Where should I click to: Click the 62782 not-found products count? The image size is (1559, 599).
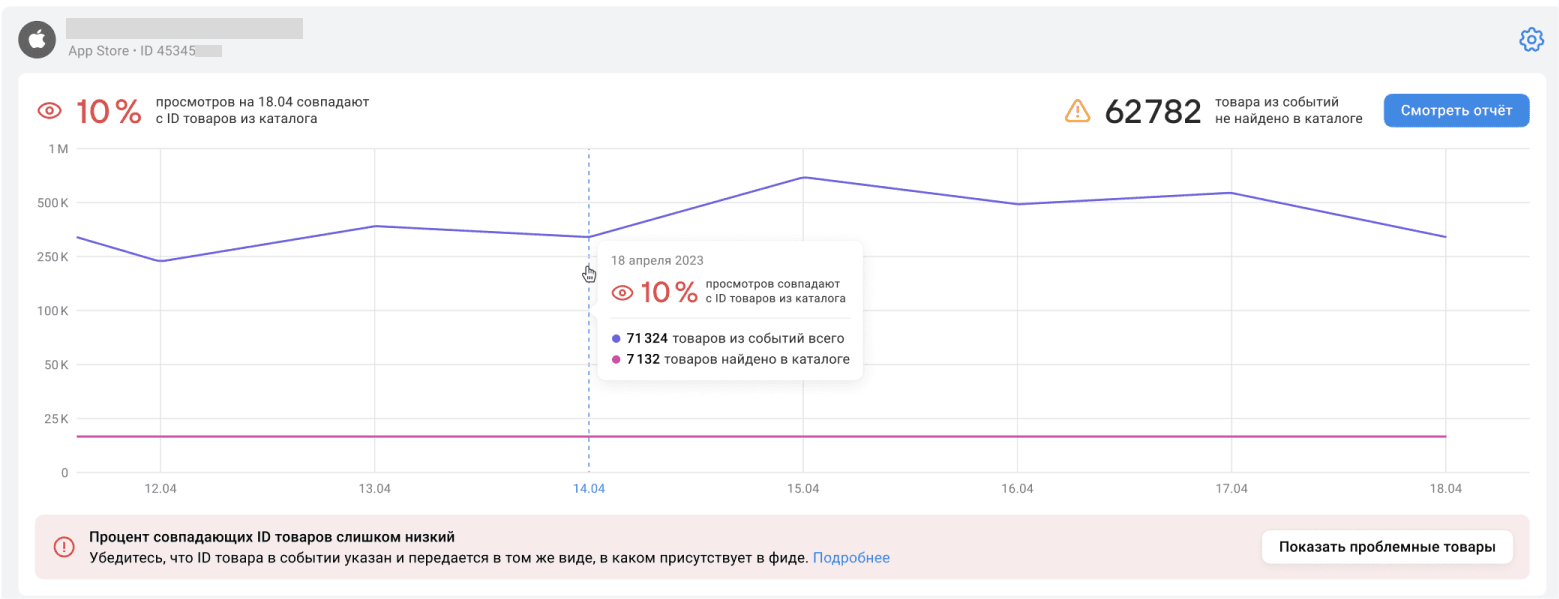tap(1152, 112)
